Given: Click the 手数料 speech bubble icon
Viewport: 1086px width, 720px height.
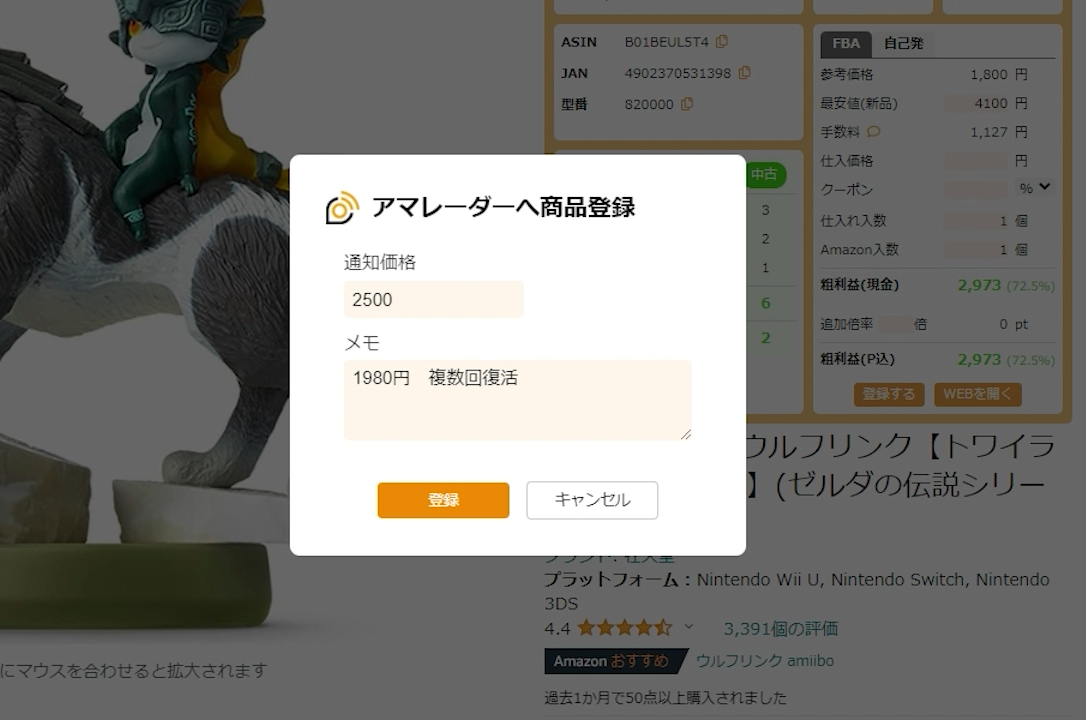Looking at the screenshot, I should [874, 132].
